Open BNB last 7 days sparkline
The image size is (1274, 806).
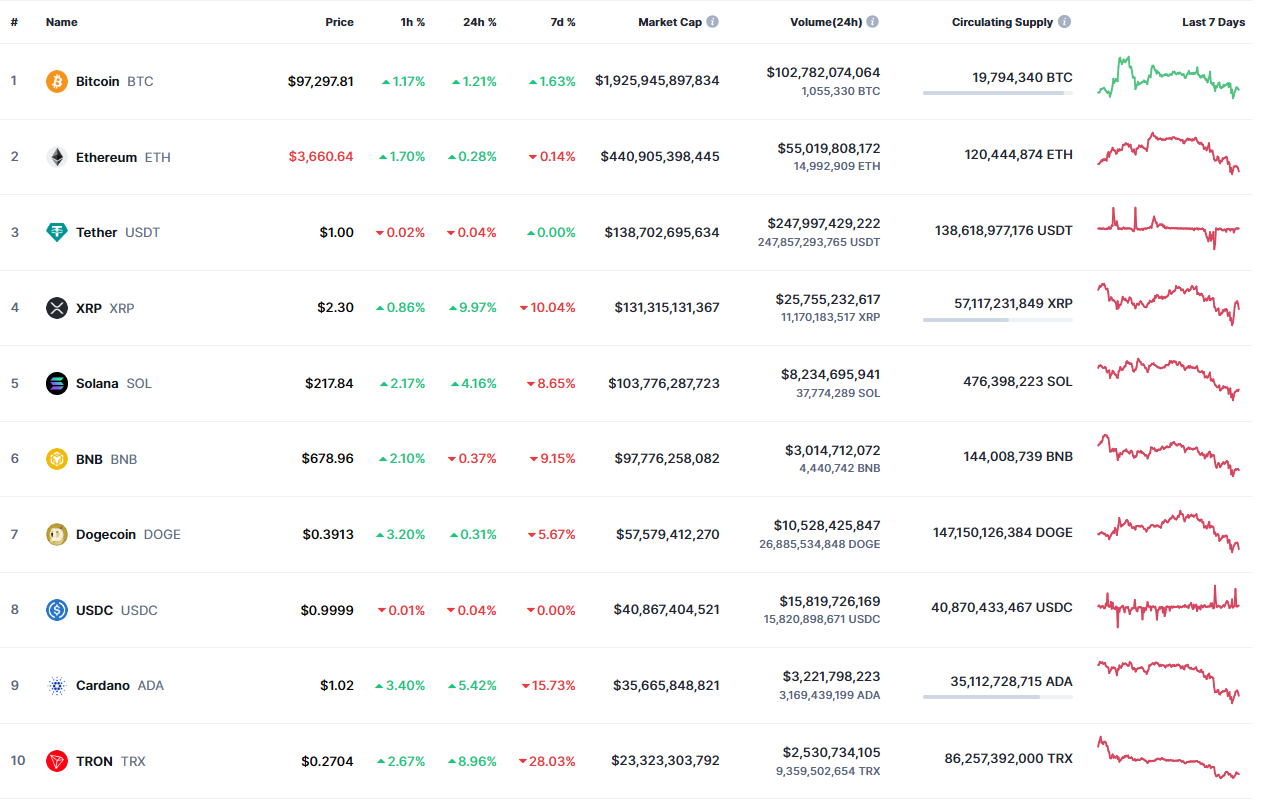1168,455
